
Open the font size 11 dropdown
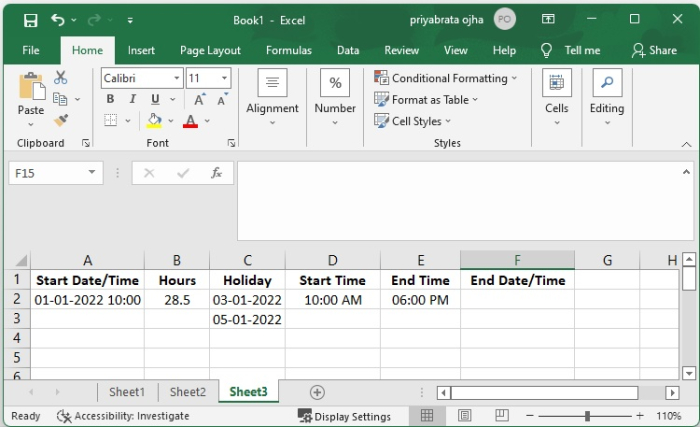coord(224,78)
